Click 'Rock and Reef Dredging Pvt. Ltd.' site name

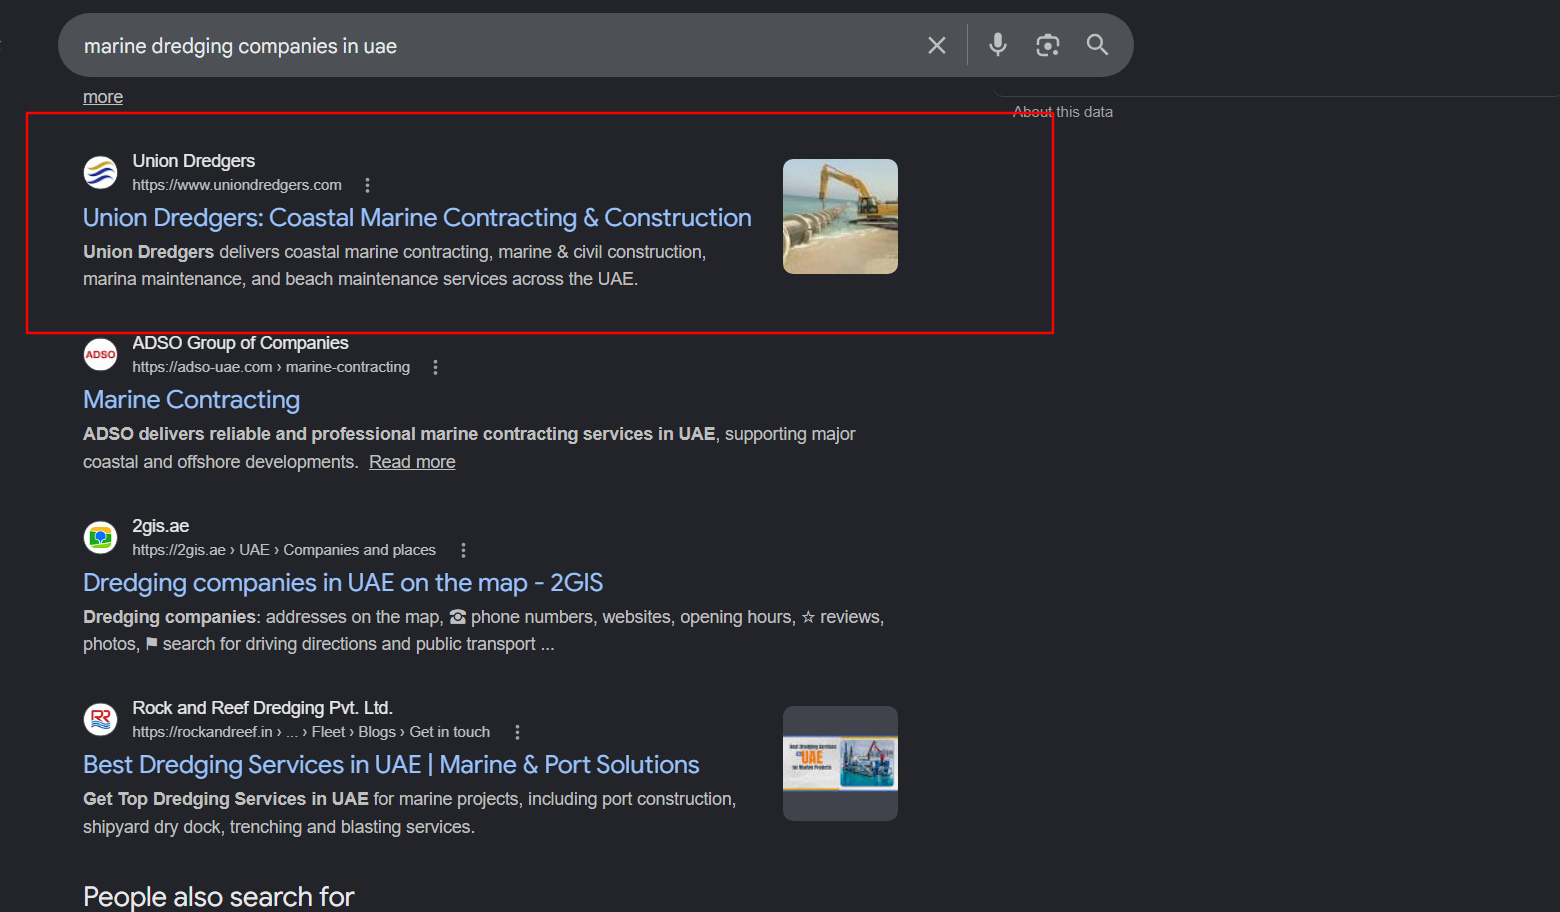[263, 708]
